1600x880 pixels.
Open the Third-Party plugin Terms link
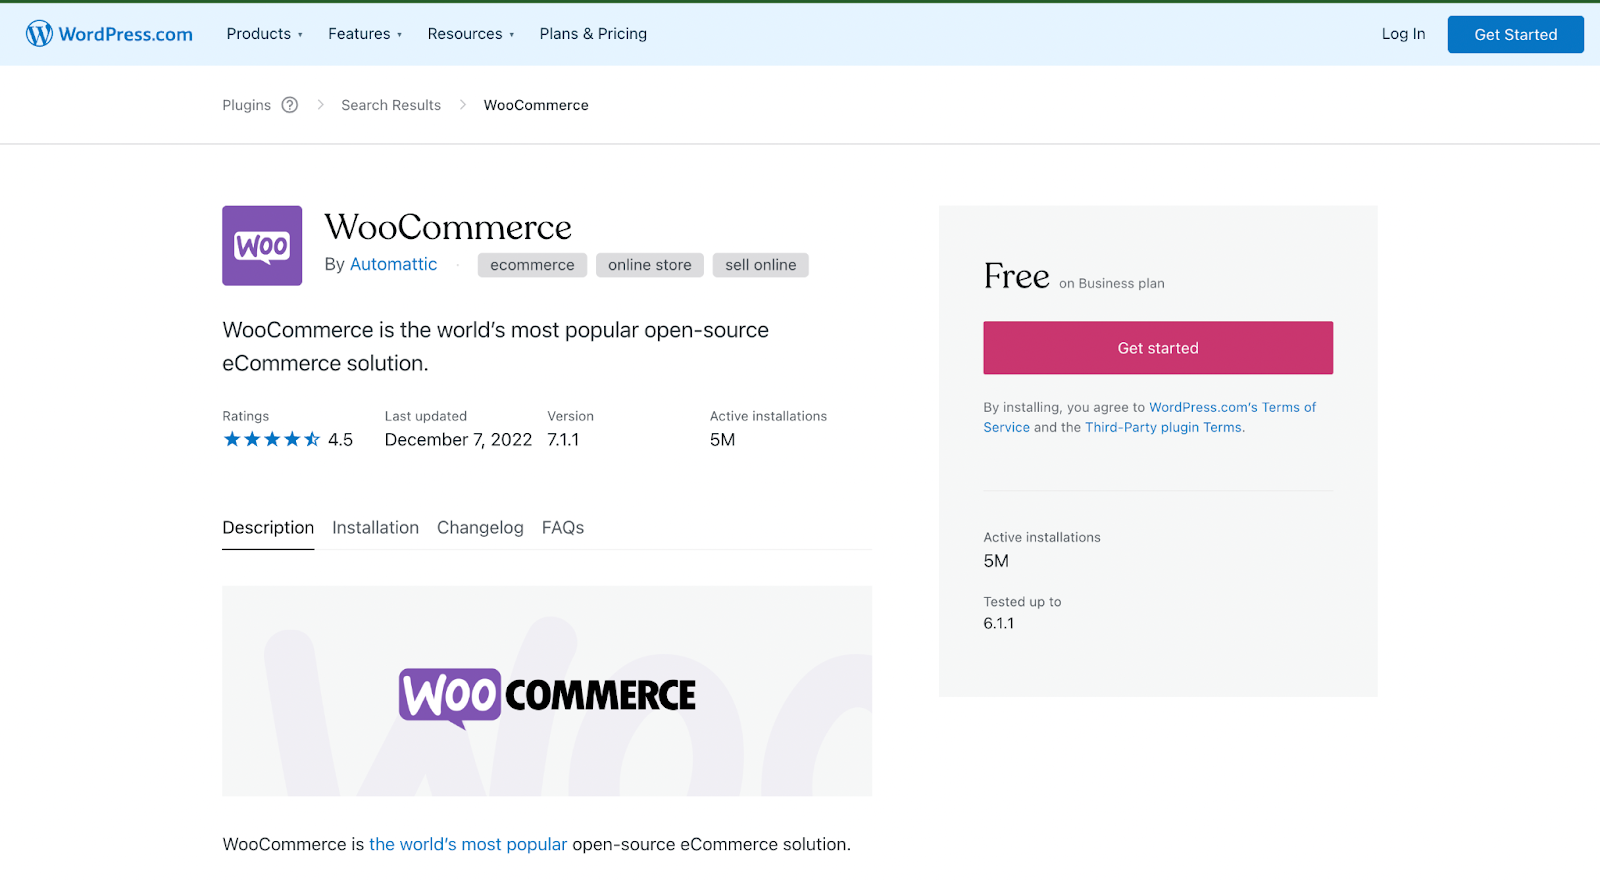(1163, 427)
